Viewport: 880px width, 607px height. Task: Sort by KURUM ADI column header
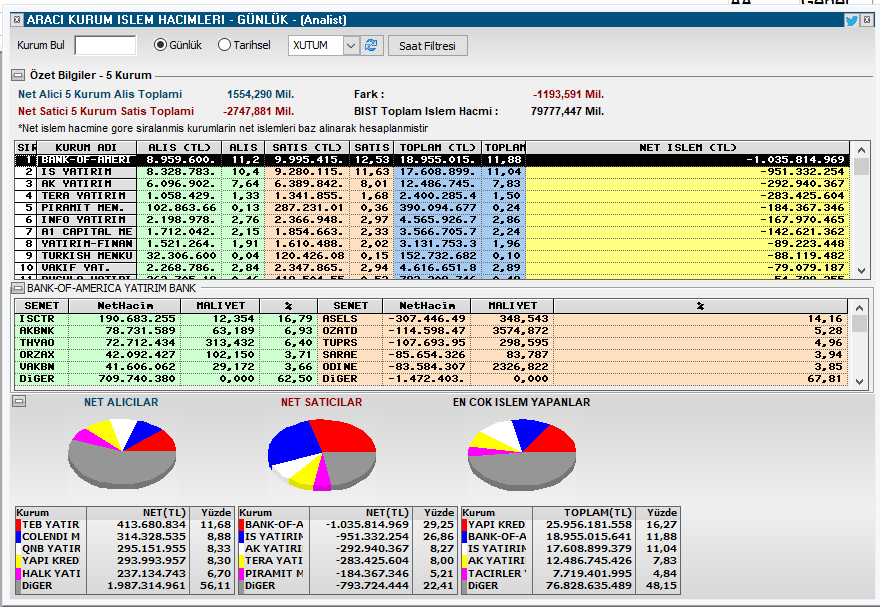click(86, 148)
